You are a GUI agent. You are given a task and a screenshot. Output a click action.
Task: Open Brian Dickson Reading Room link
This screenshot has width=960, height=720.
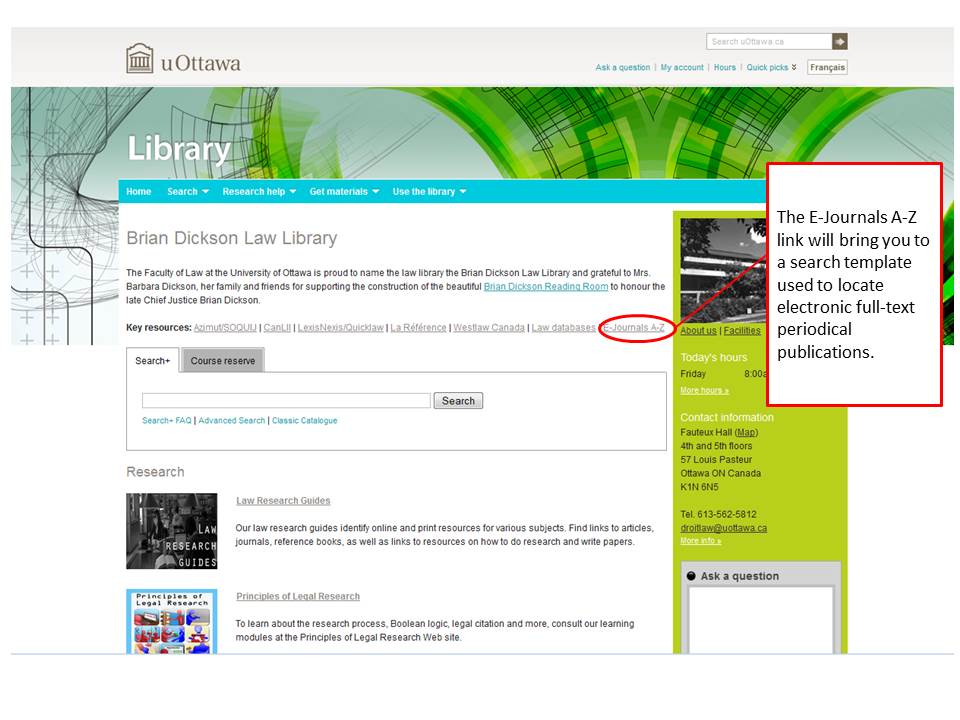(546, 287)
